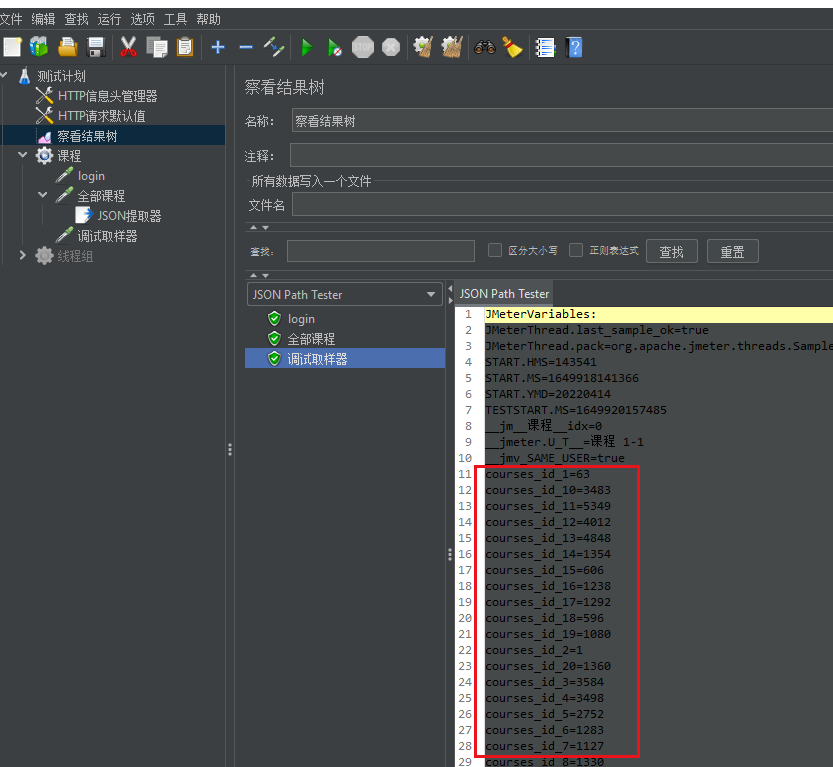Open the 选项 menu
Image resolution: width=833 pixels, height=767 pixels.
coord(142,20)
